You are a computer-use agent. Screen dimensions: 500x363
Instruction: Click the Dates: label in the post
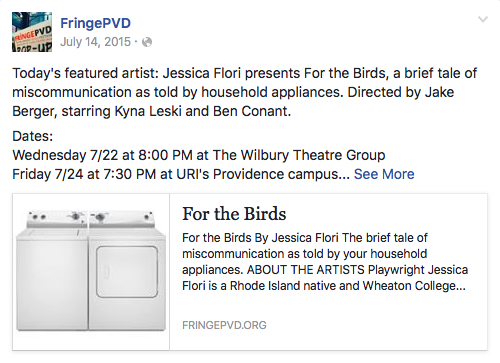point(33,136)
